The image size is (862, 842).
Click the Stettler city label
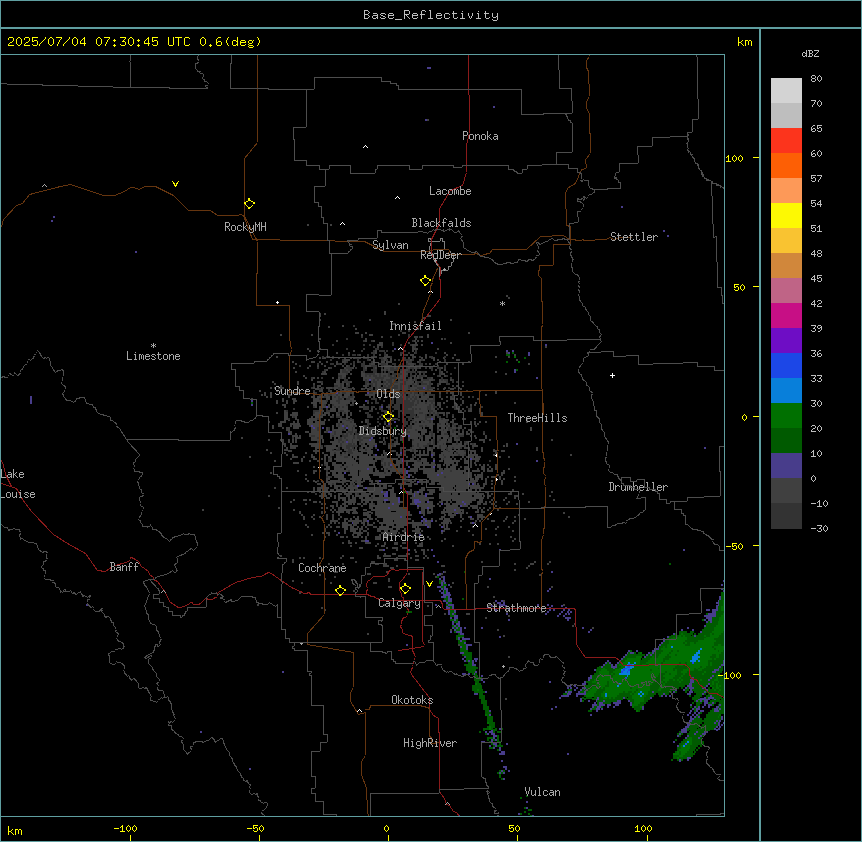633,237
